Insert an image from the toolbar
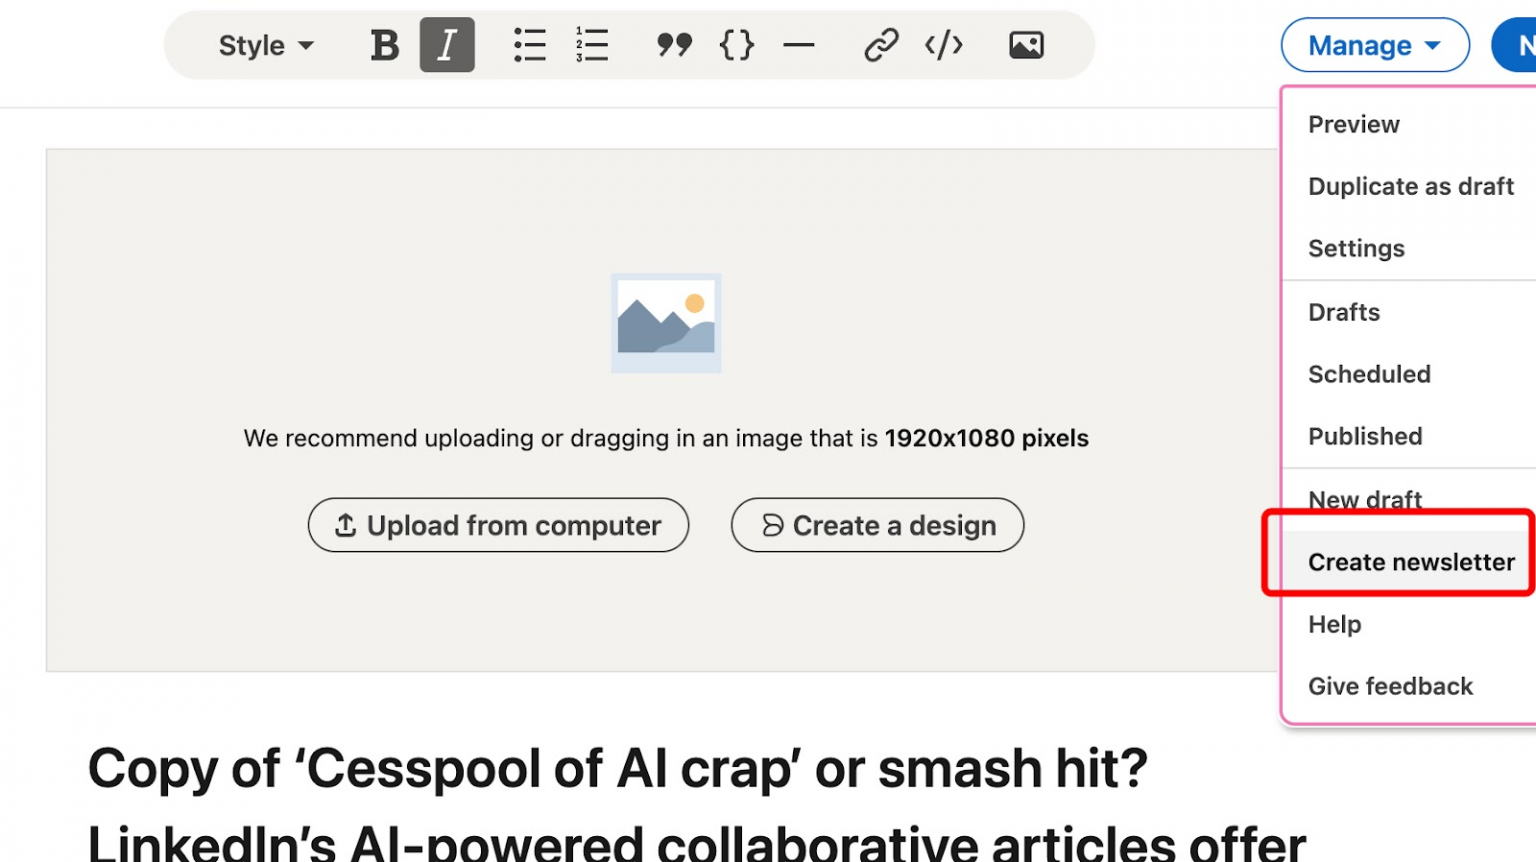Viewport: 1536px width, 862px height. [1026, 44]
